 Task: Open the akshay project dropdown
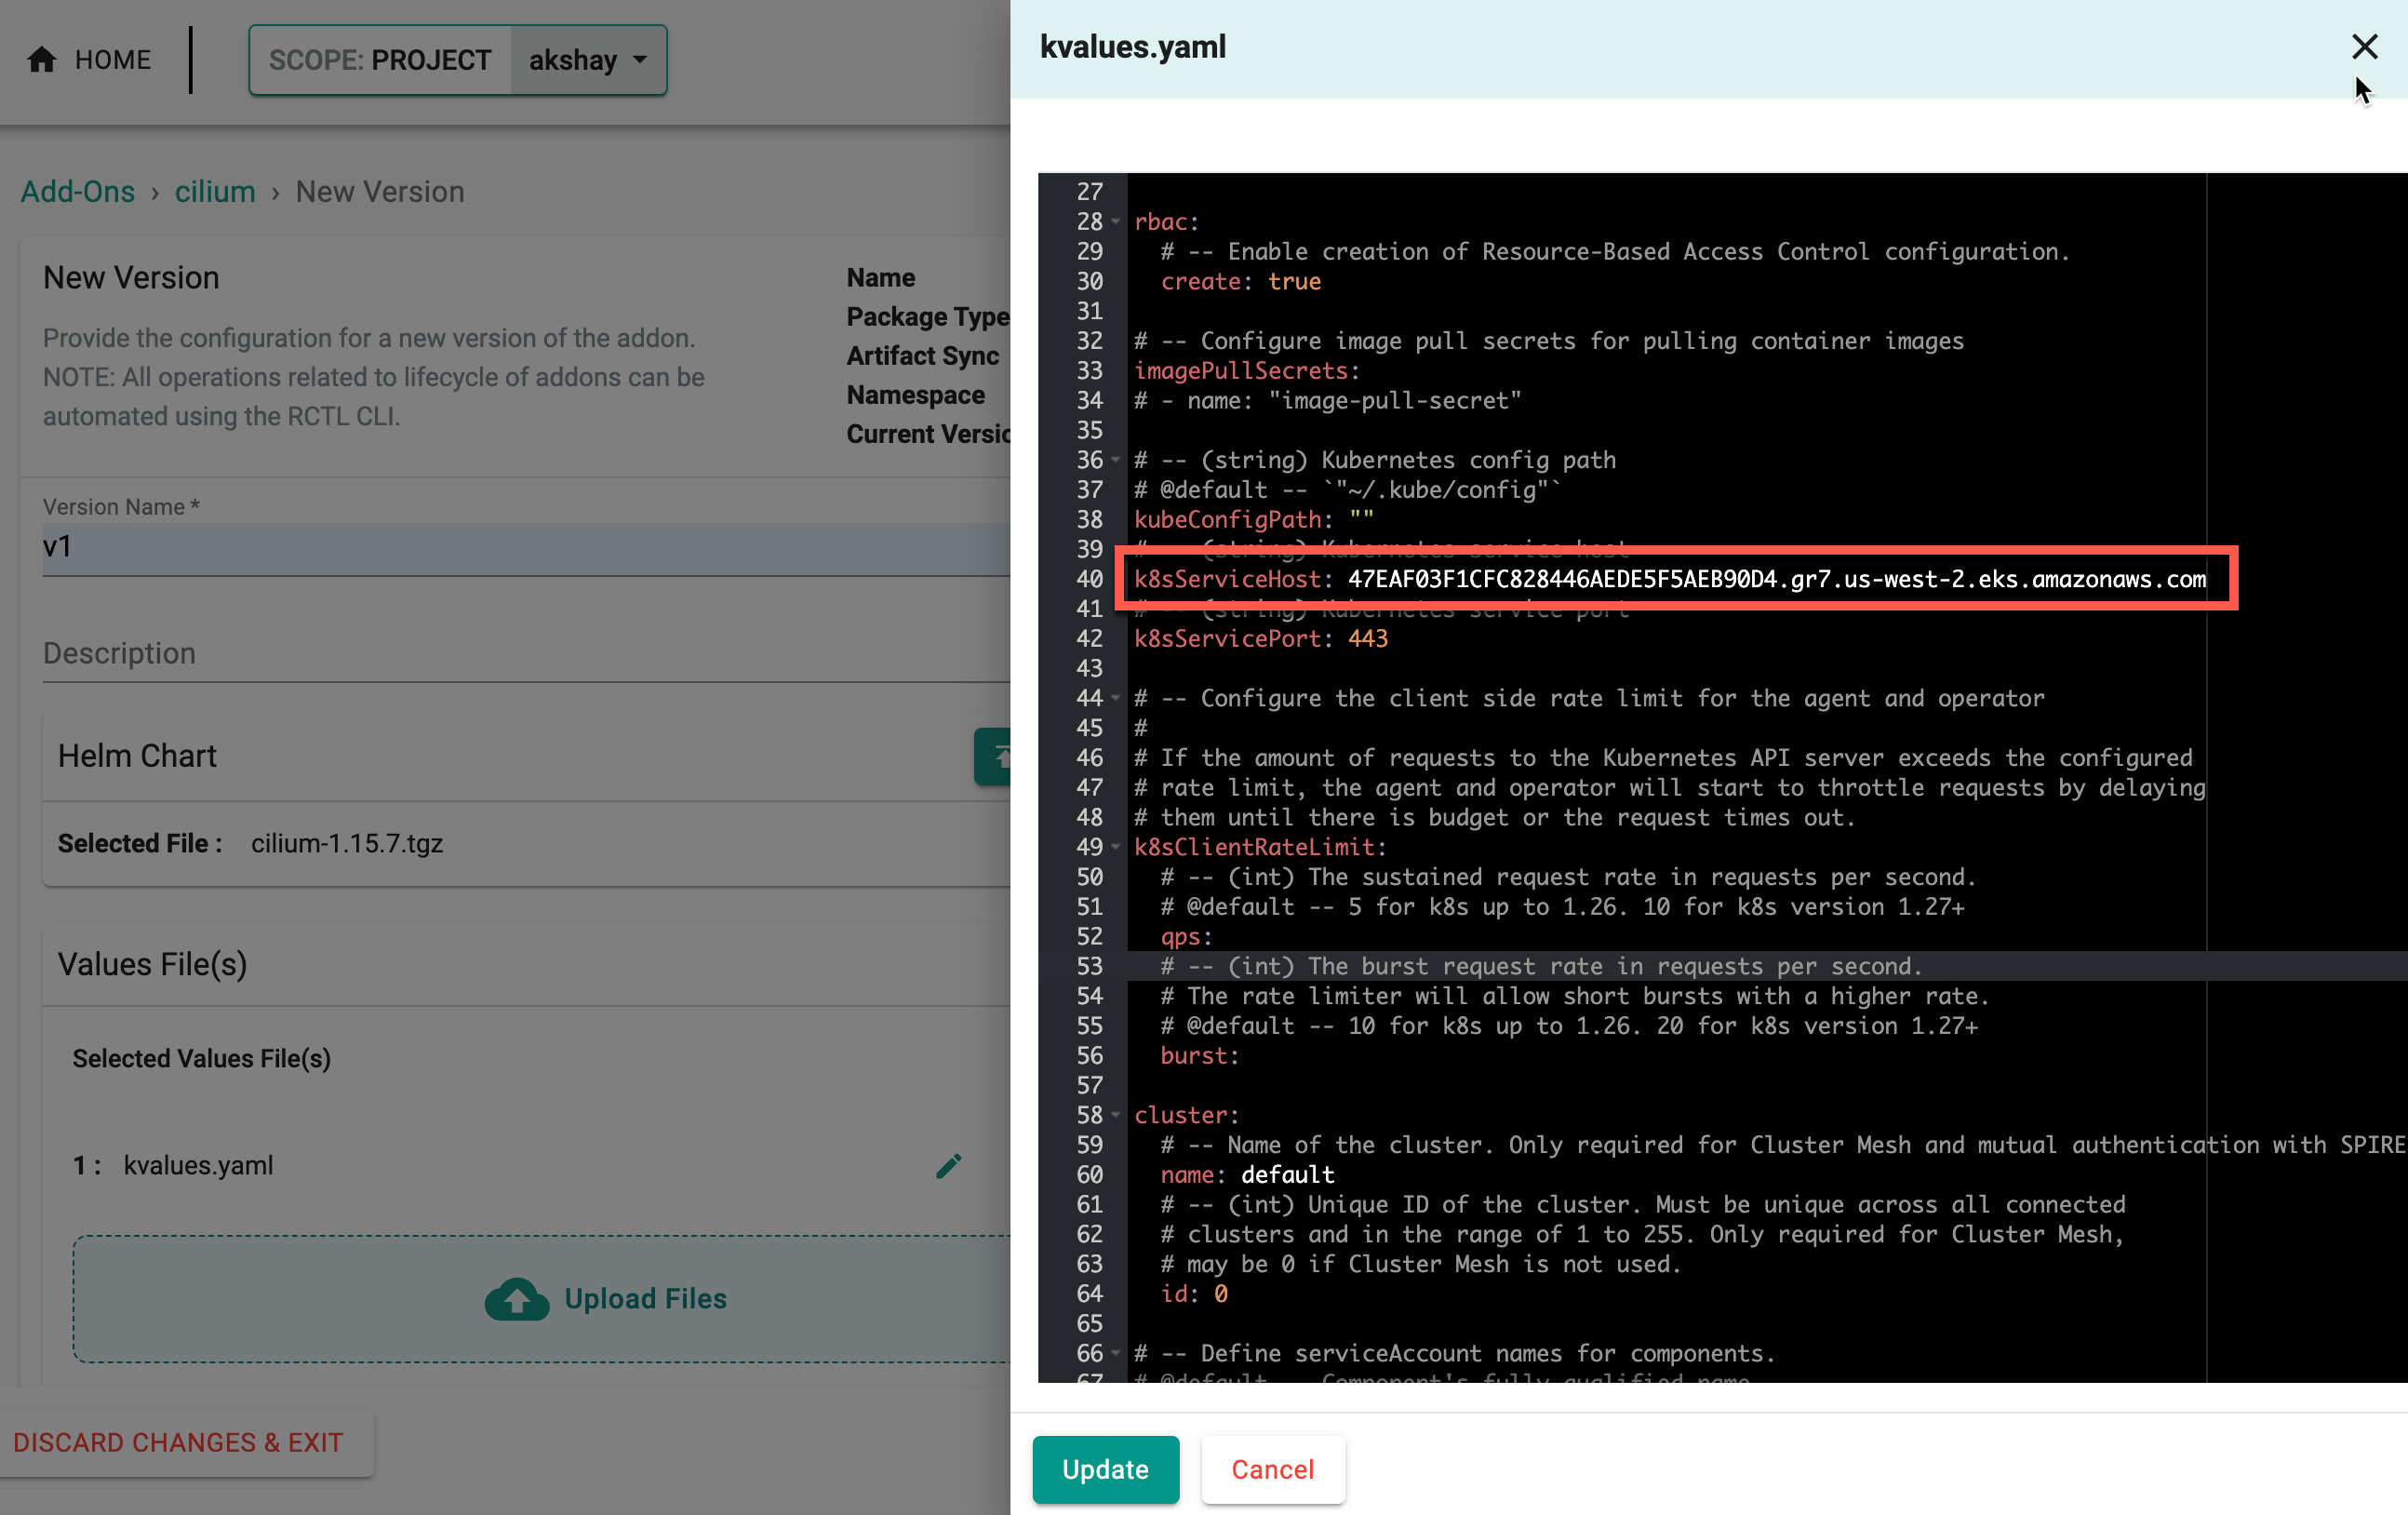click(588, 60)
